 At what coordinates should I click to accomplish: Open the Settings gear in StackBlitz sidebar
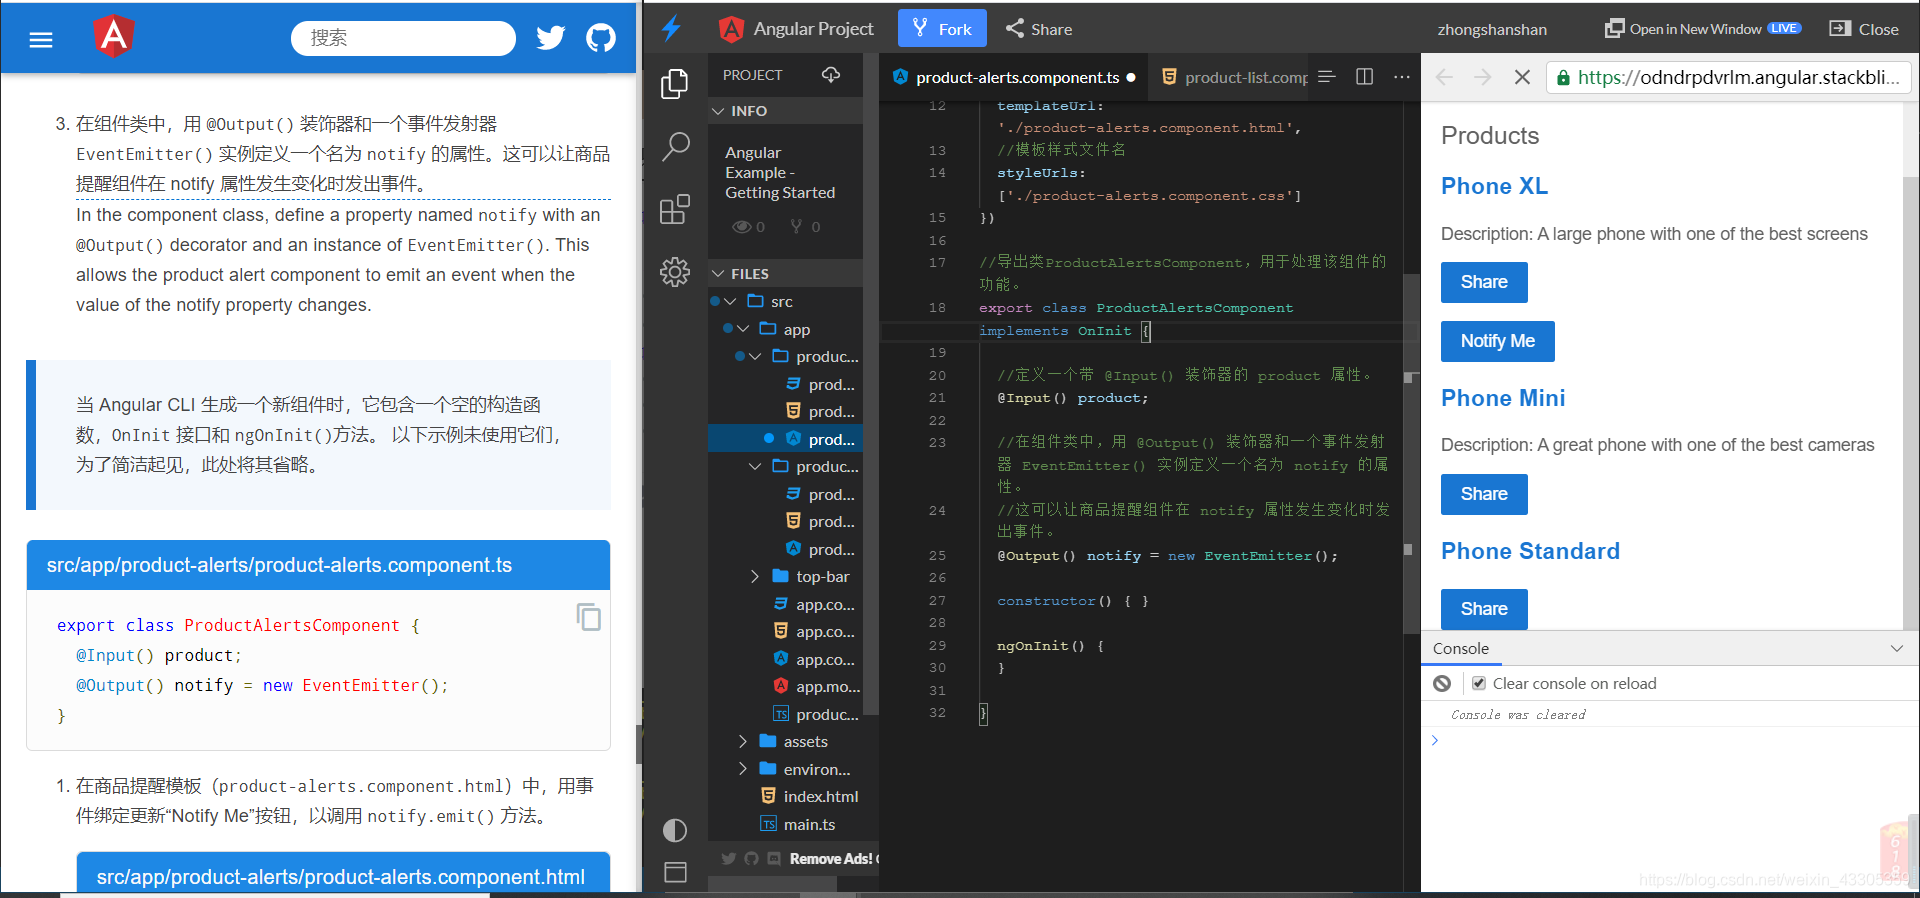coord(675,272)
